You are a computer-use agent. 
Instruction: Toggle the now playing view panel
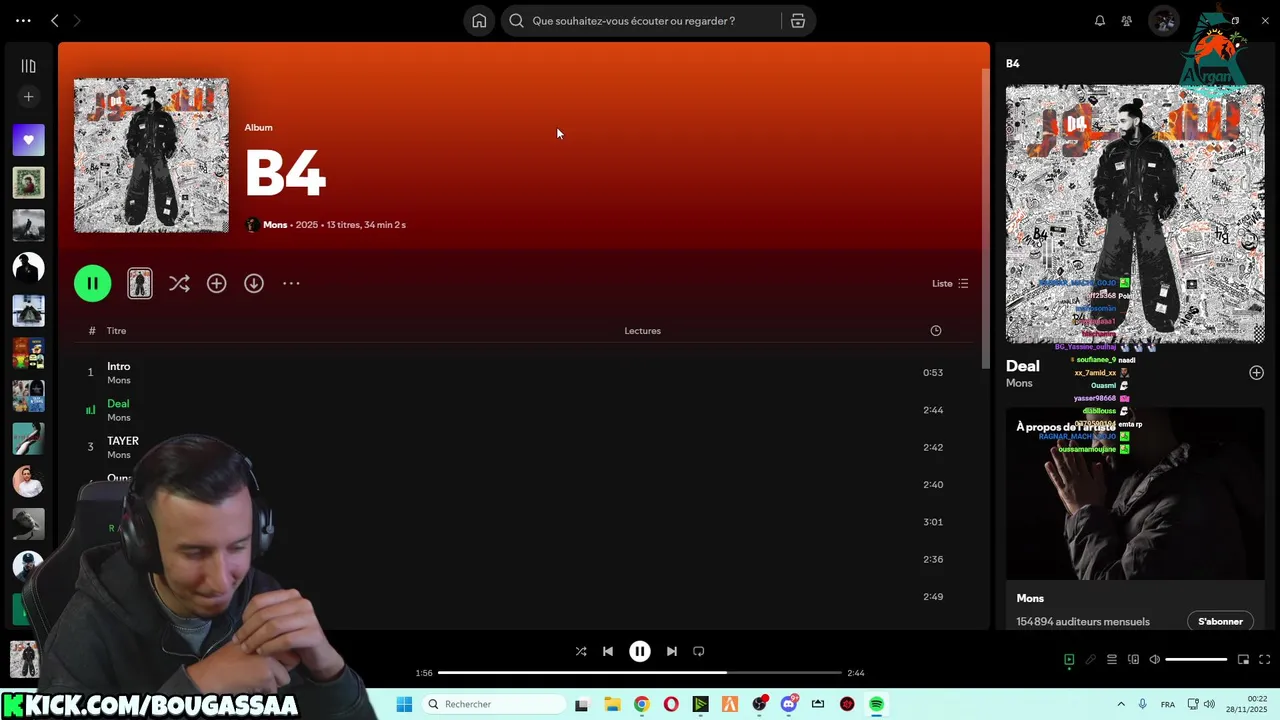(x=1069, y=660)
